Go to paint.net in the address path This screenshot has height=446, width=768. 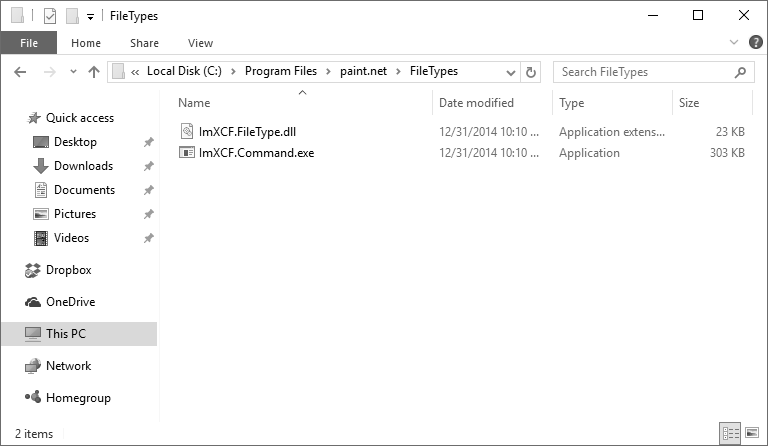pyautogui.click(x=363, y=71)
